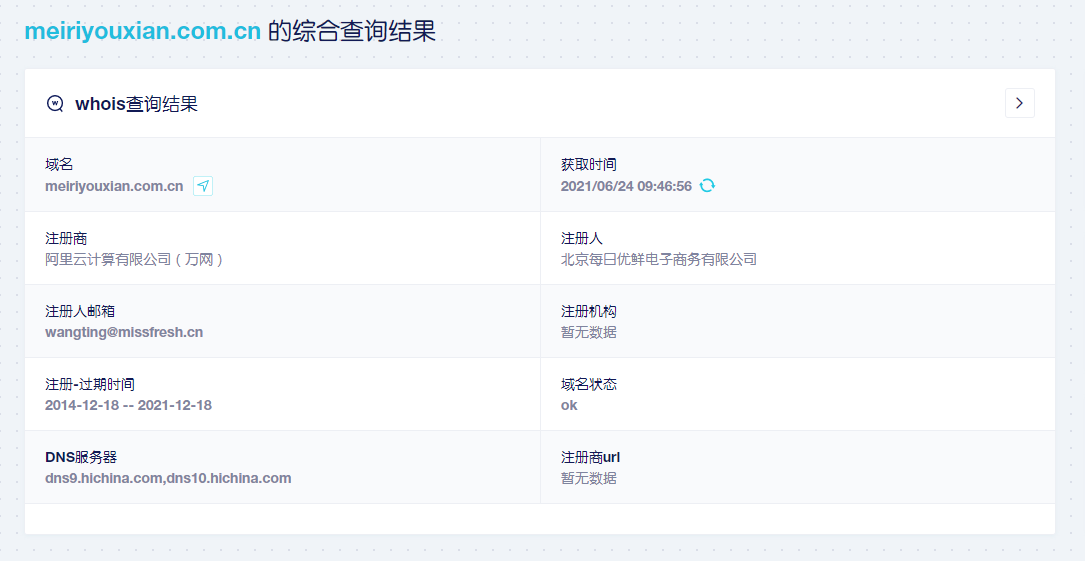Click the 获取时间 field label
The height and width of the screenshot is (561, 1085).
pos(588,165)
